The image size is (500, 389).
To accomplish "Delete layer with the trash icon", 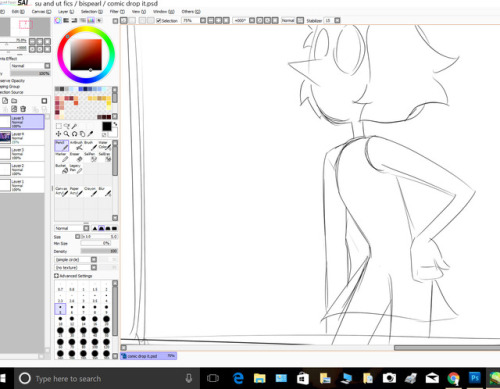I will tap(23, 109).
